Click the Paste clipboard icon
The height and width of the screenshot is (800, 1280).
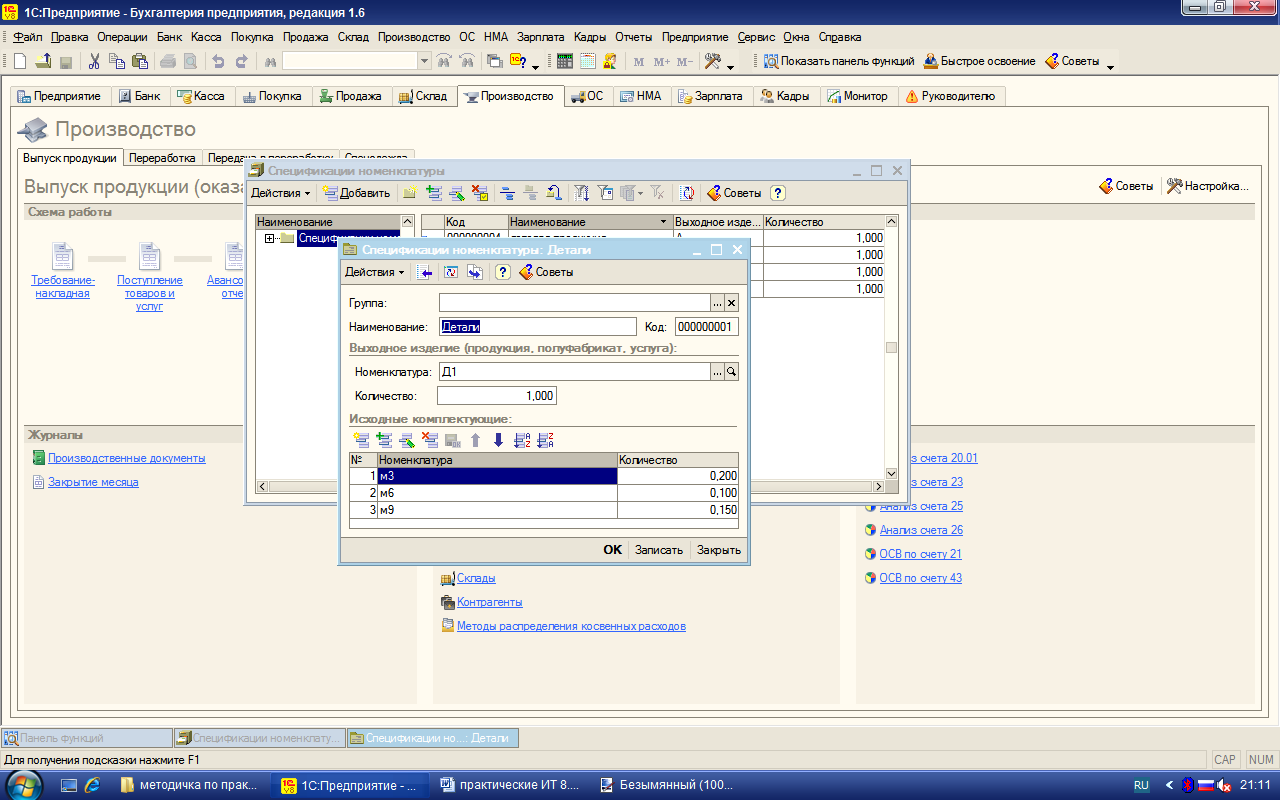[x=140, y=61]
